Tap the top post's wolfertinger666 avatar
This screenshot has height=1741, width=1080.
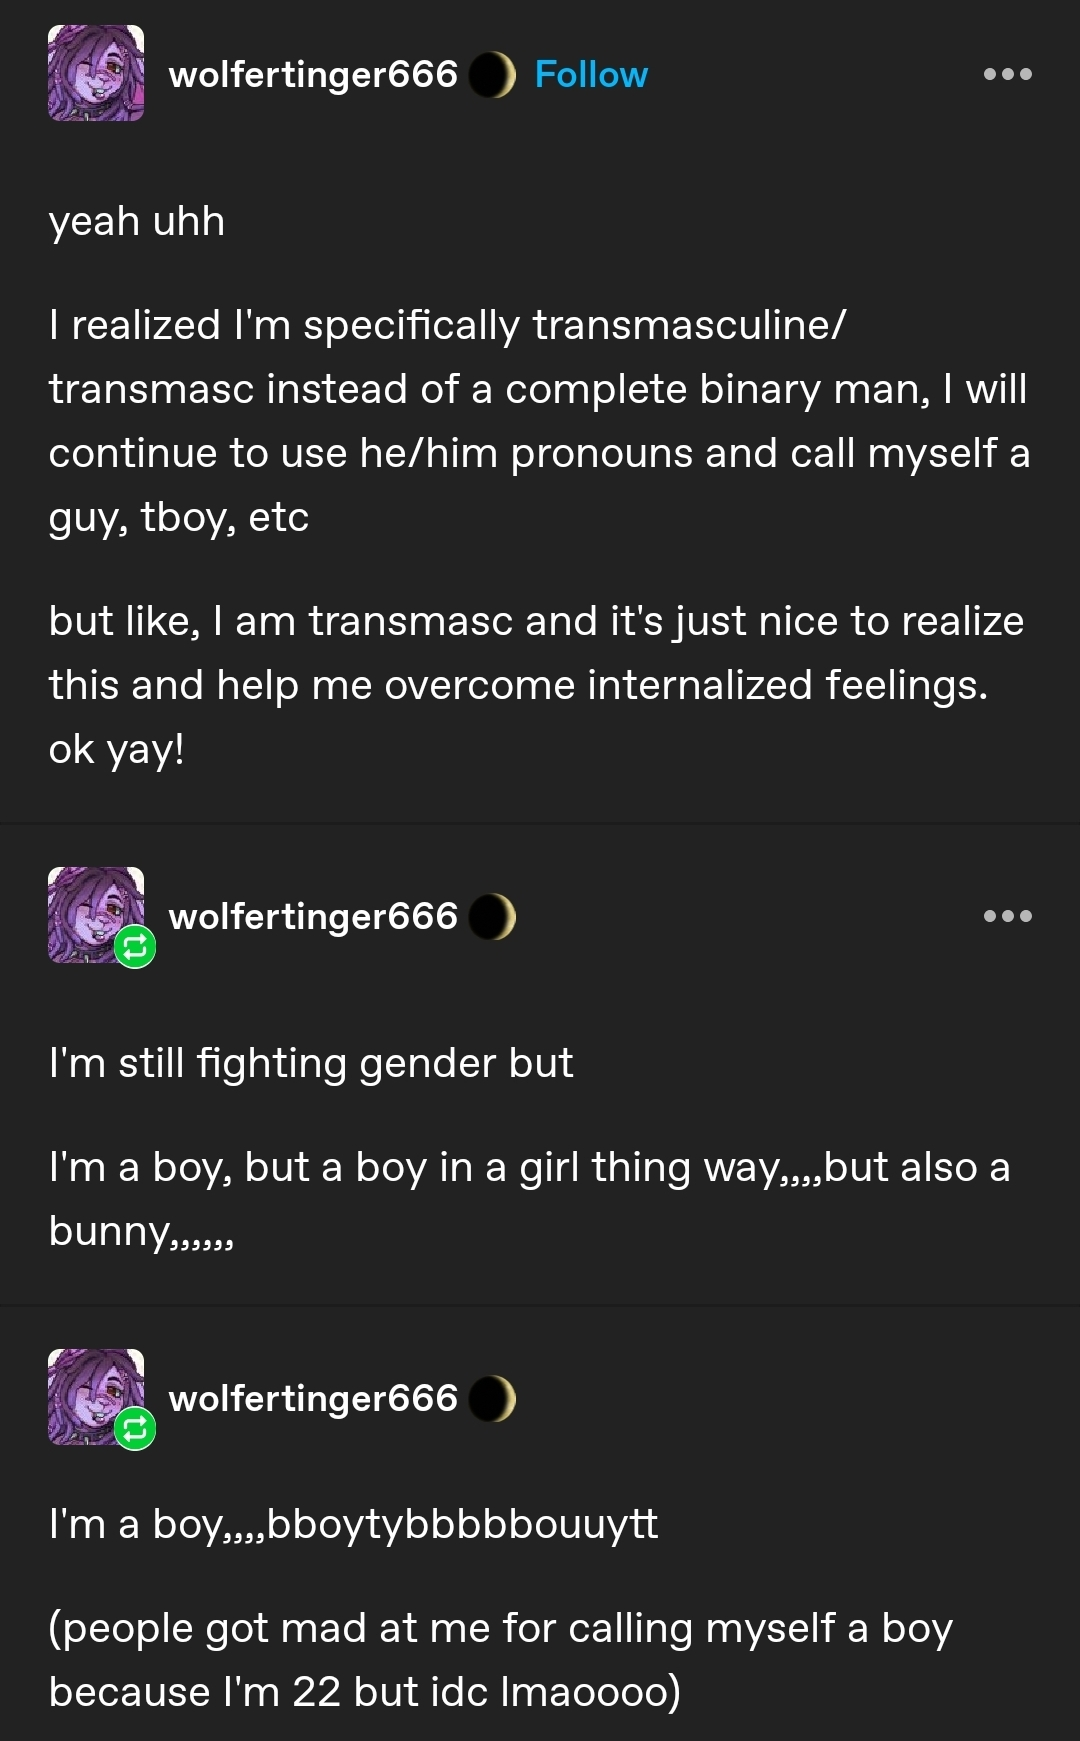coord(96,74)
